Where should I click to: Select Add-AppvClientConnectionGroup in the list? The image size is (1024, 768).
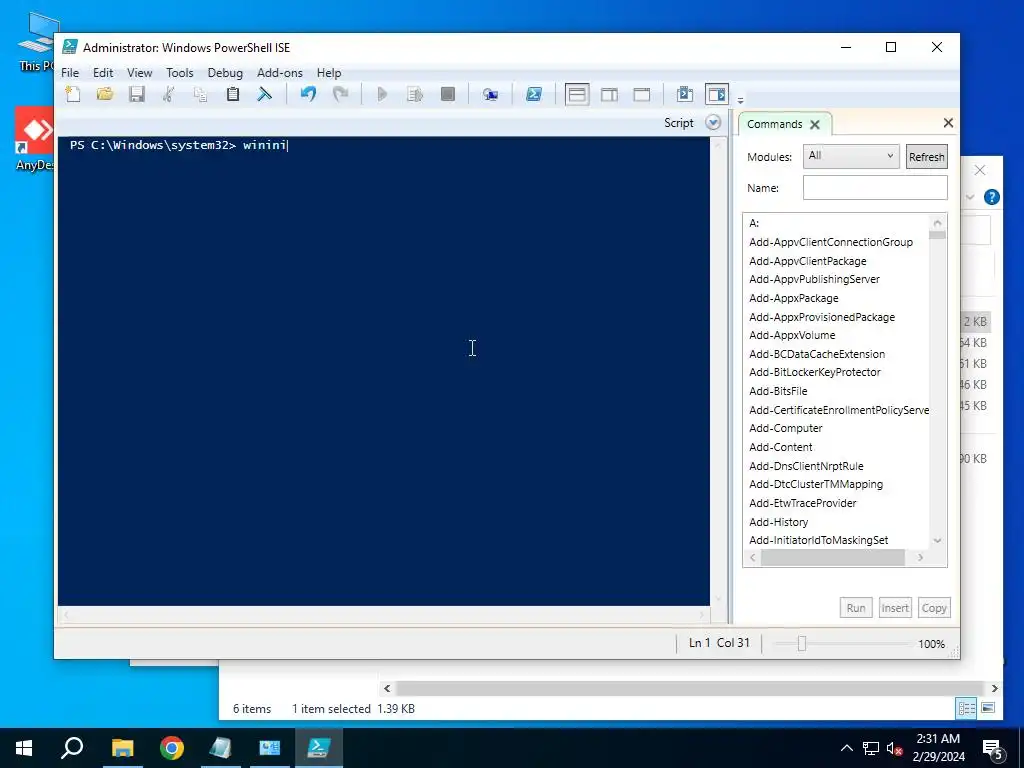(x=831, y=242)
